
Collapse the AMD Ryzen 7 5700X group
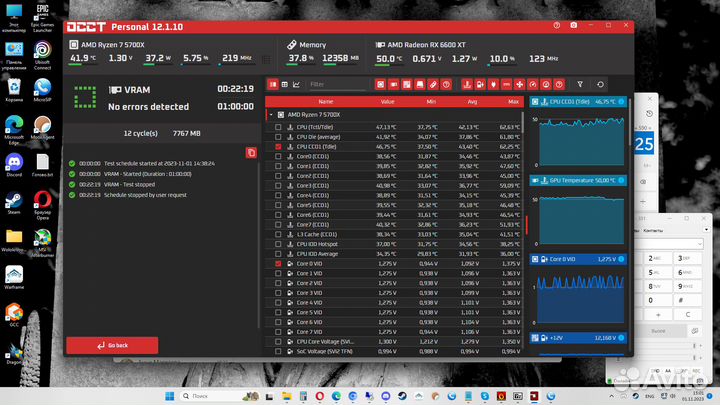[271, 115]
